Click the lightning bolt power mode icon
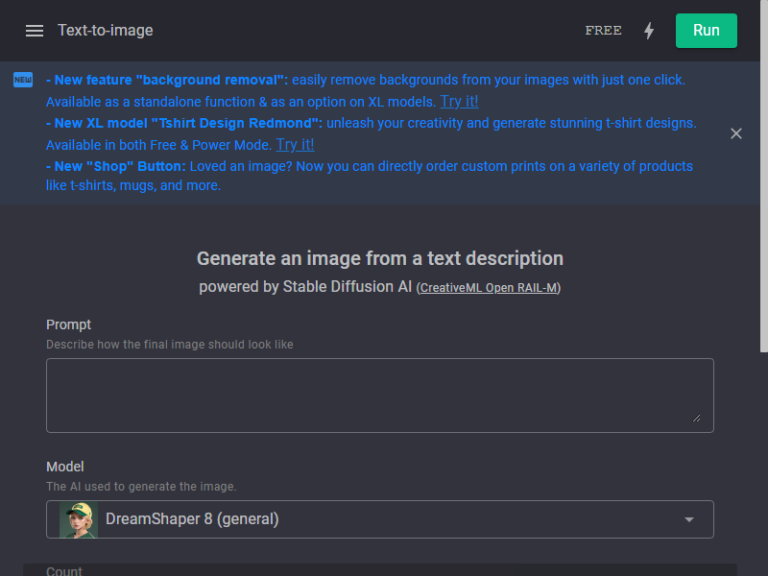 pyautogui.click(x=649, y=31)
